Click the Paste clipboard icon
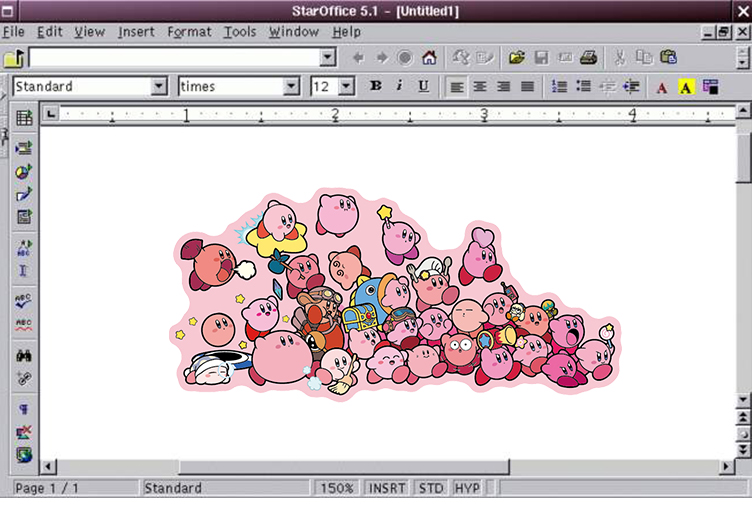This screenshot has height=520, width=752. [668, 58]
